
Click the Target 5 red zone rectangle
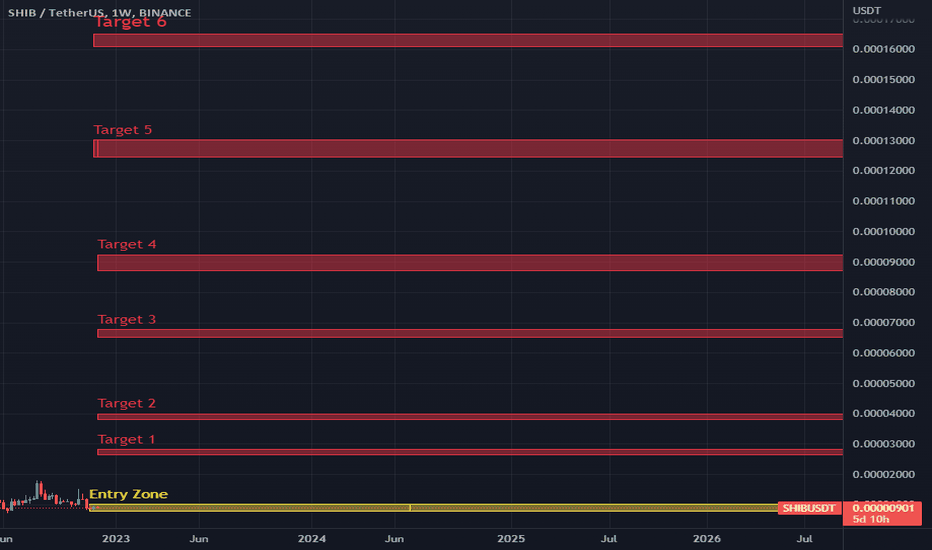[x=468, y=149]
